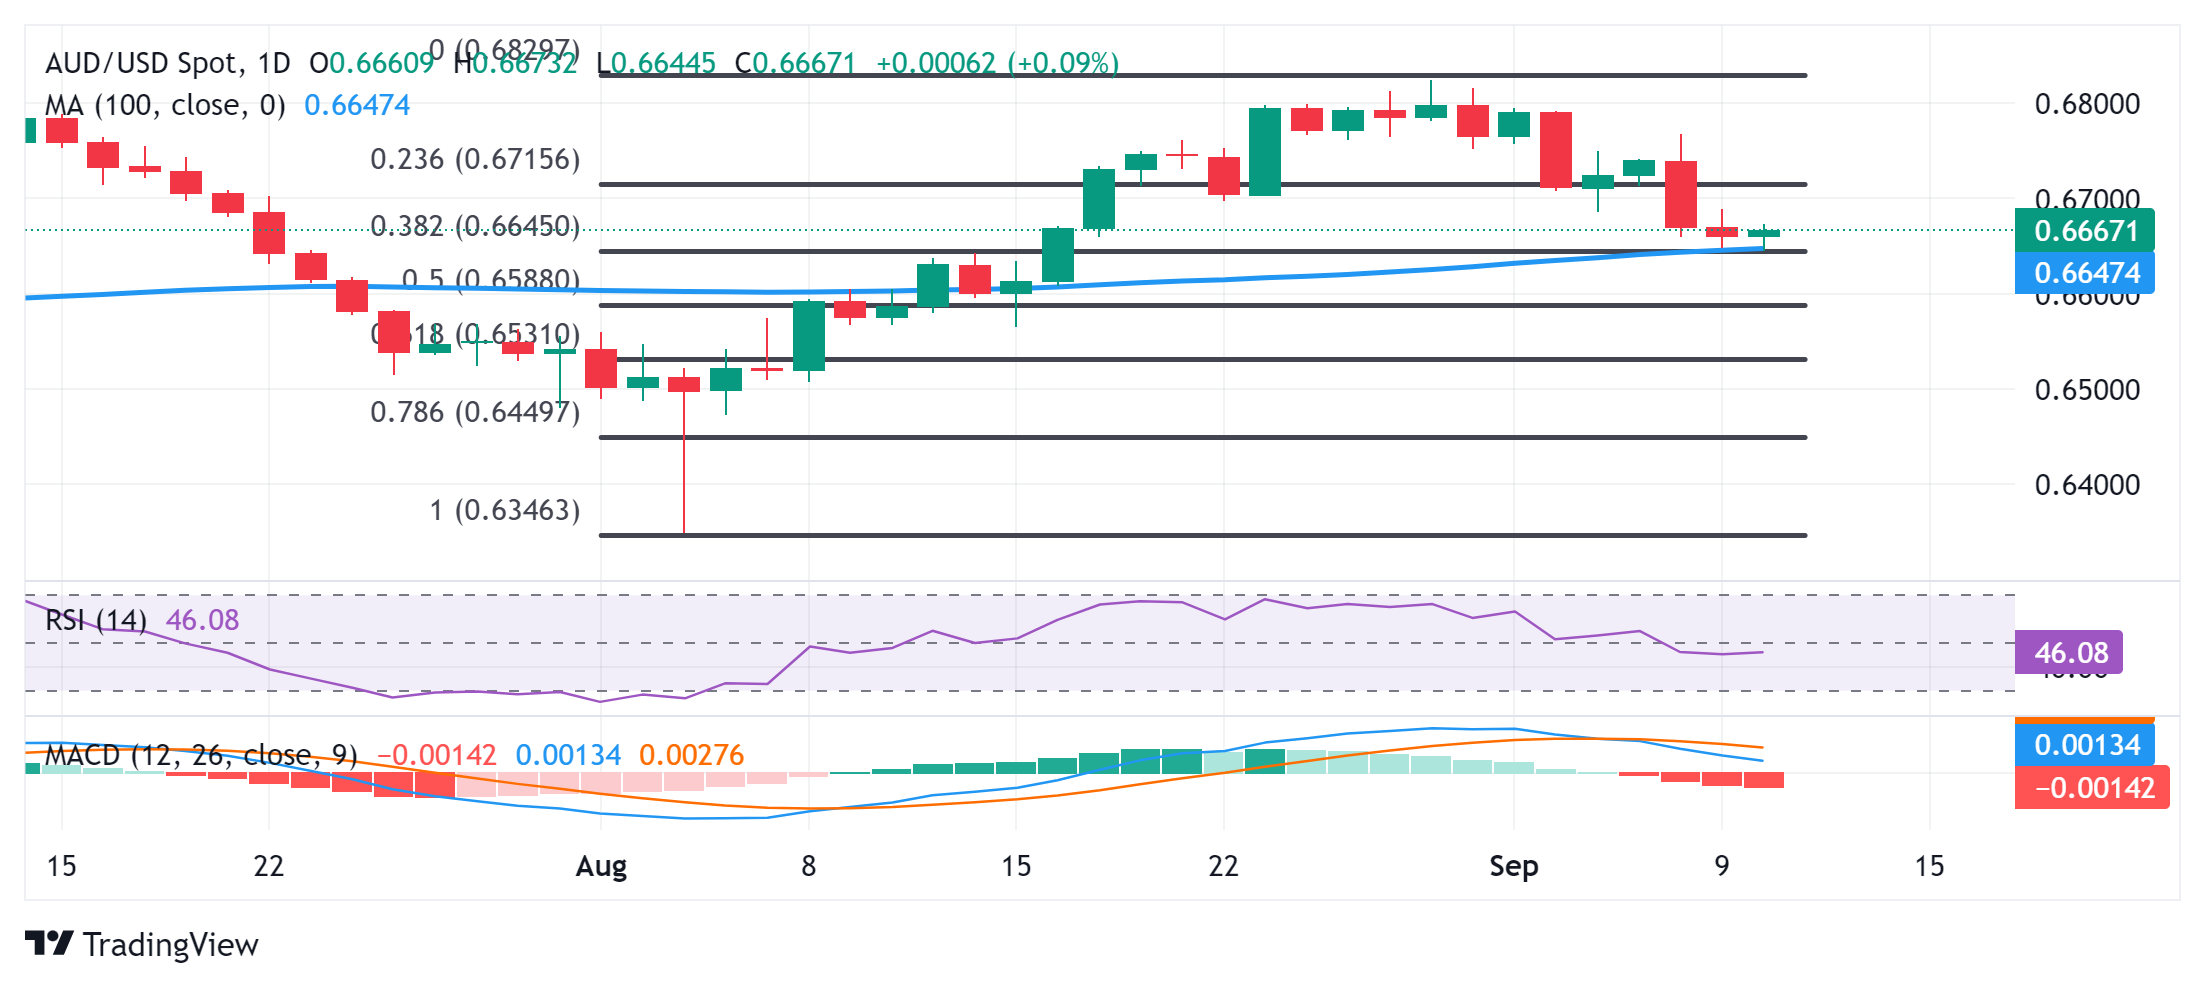Screen dimensions: 2205x988
Task: Click the 0.64000 price axis label
Action: (2087, 485)
